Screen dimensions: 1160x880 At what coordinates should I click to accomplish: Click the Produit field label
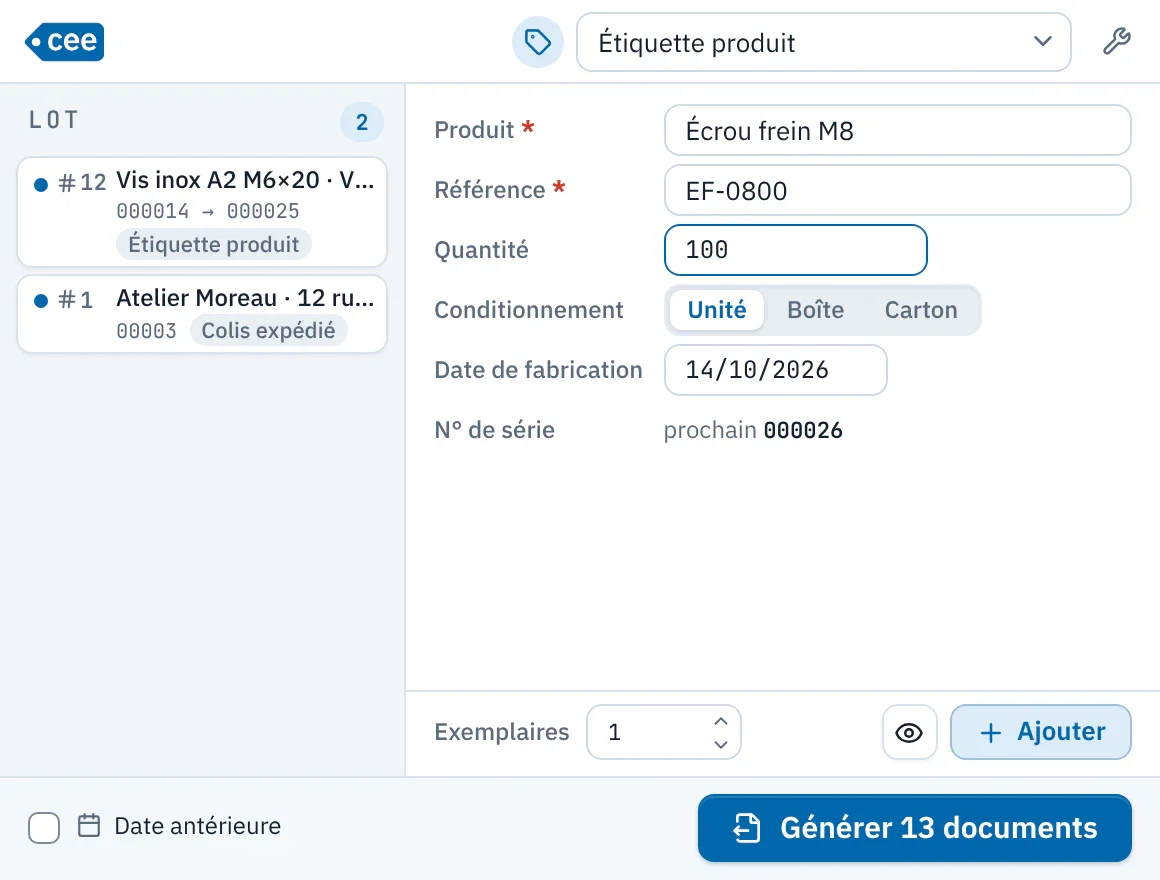tap(474, 130)
